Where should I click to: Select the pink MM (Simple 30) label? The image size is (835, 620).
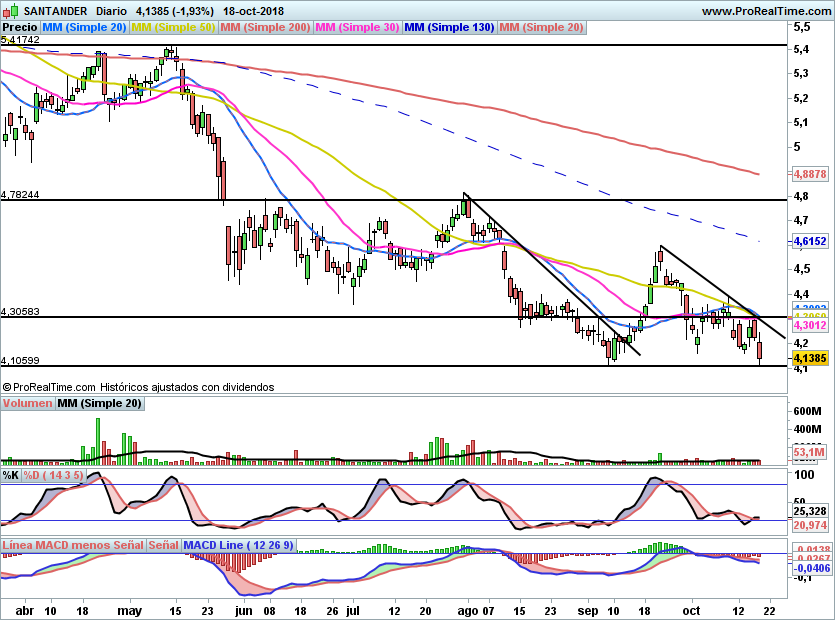(x=357, y=27)
